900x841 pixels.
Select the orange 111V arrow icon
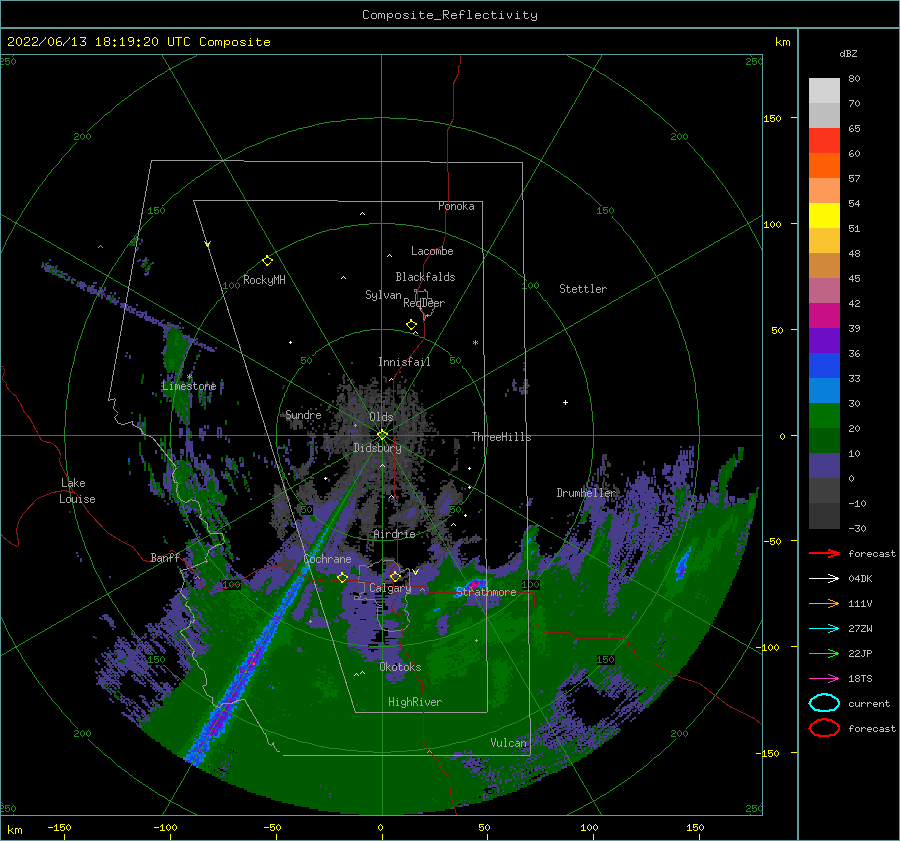click(824, 603)
